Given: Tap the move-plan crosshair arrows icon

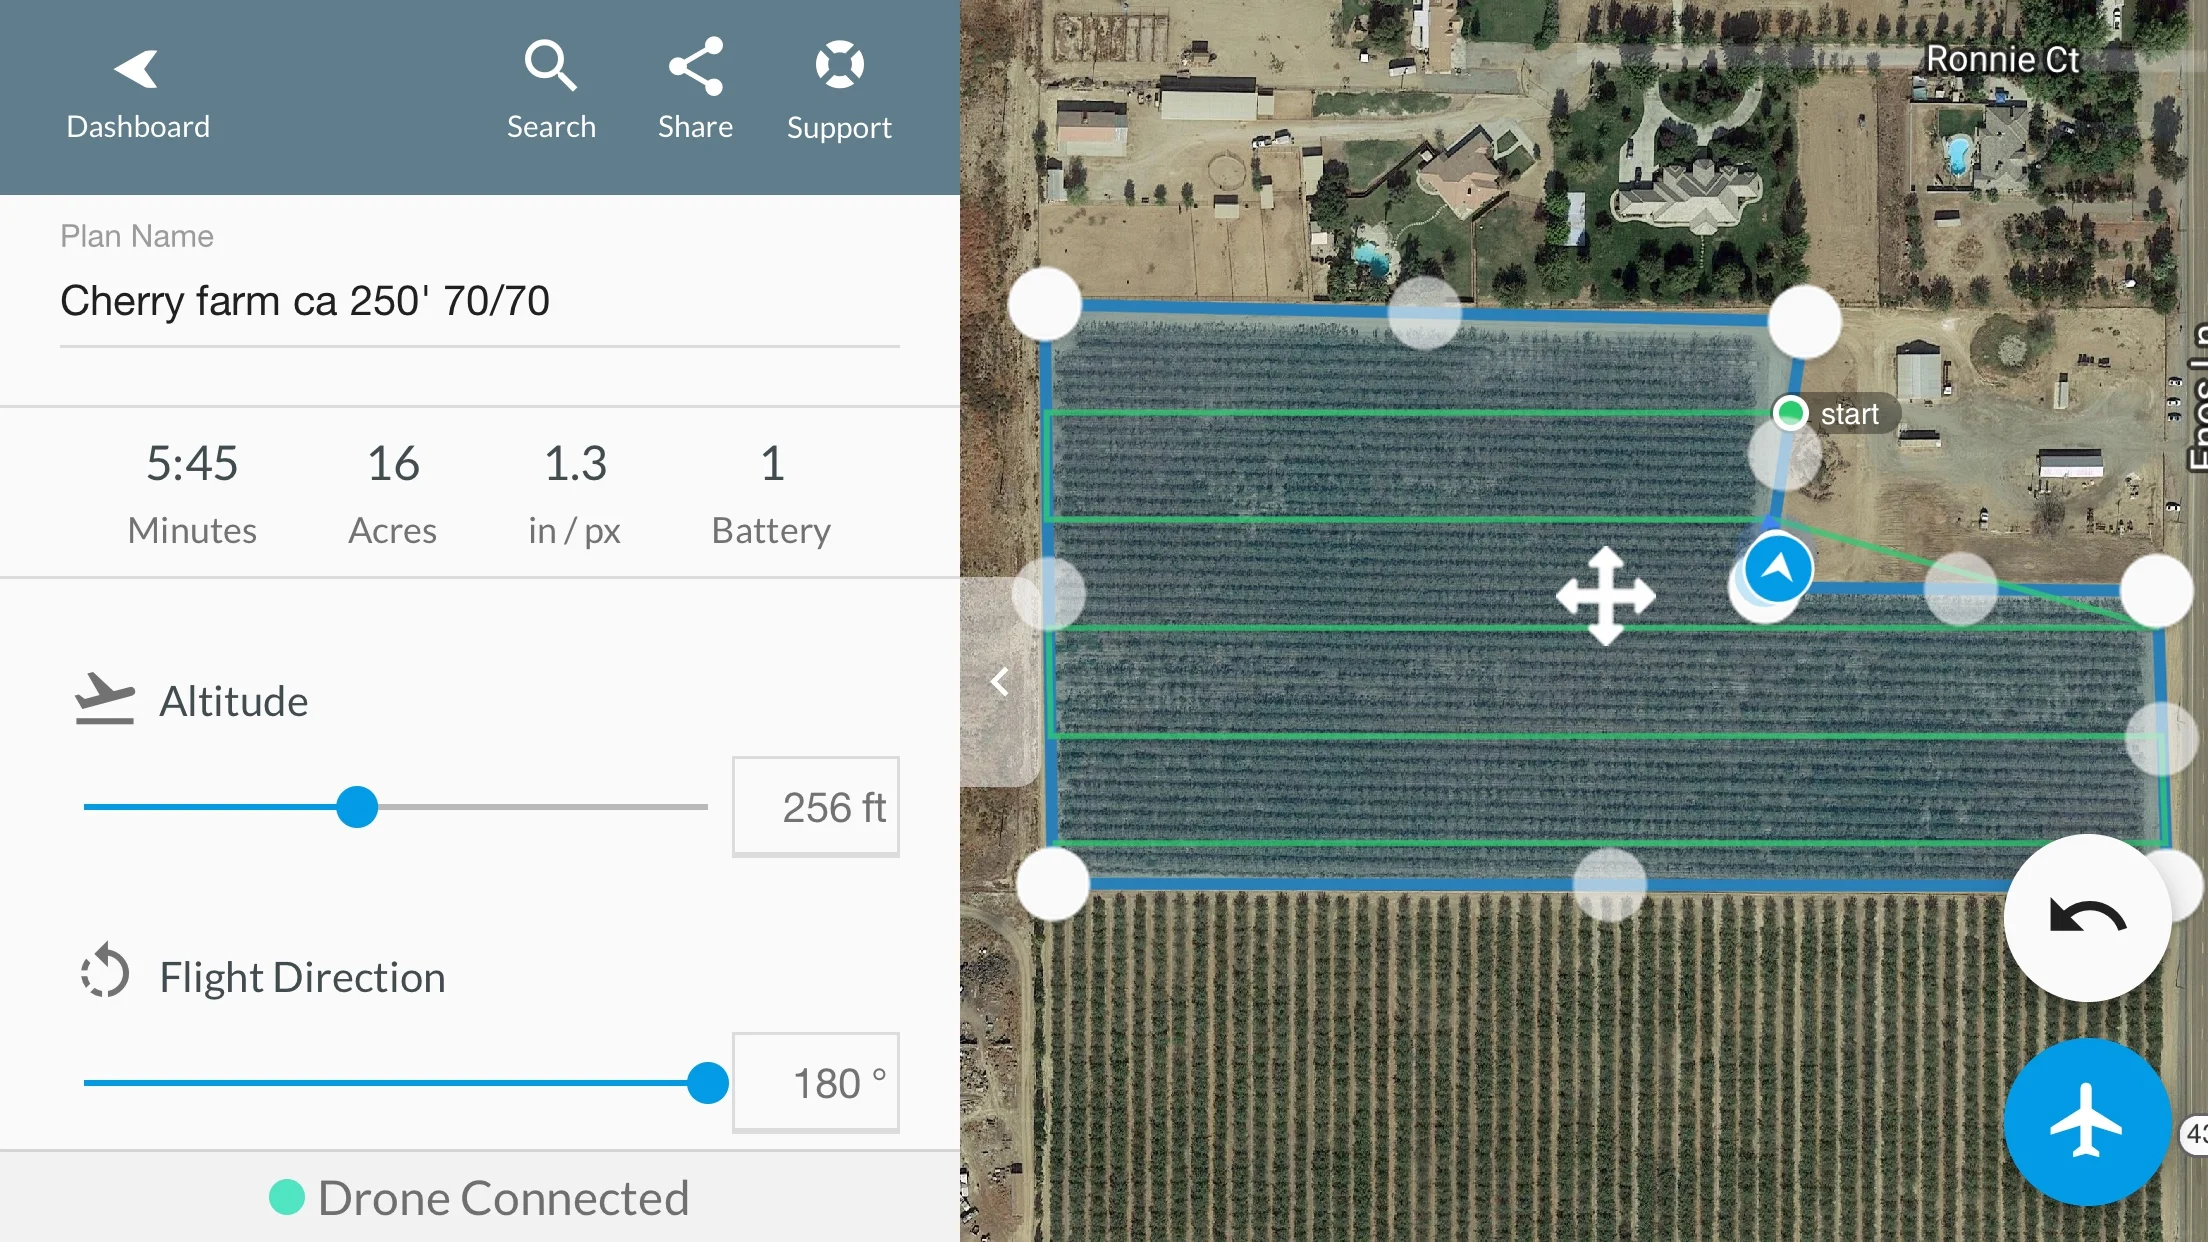Looking at the screenshot, I should pos(1605,596).
